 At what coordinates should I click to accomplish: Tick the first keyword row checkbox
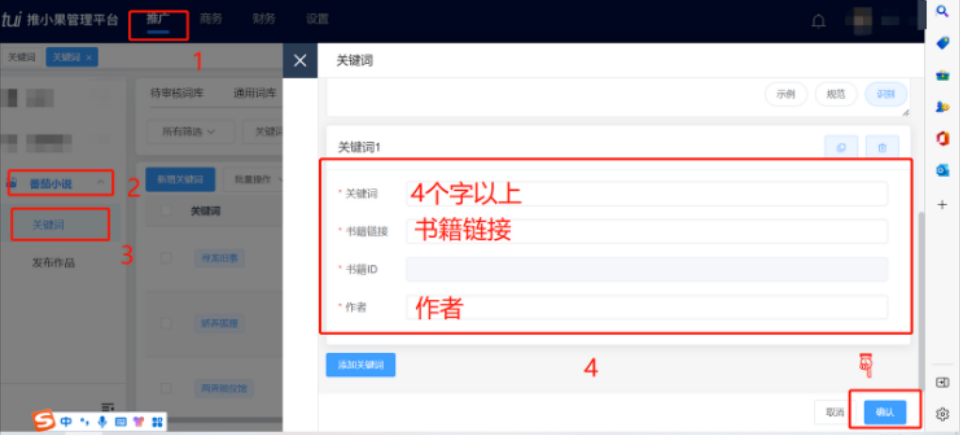click(x=166, y=258)
